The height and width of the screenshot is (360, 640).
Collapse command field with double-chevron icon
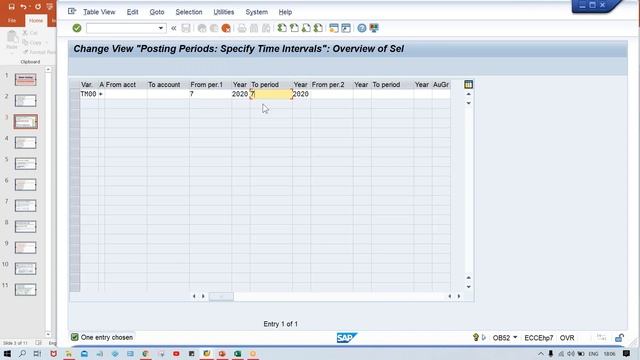[x=173, y=28]
